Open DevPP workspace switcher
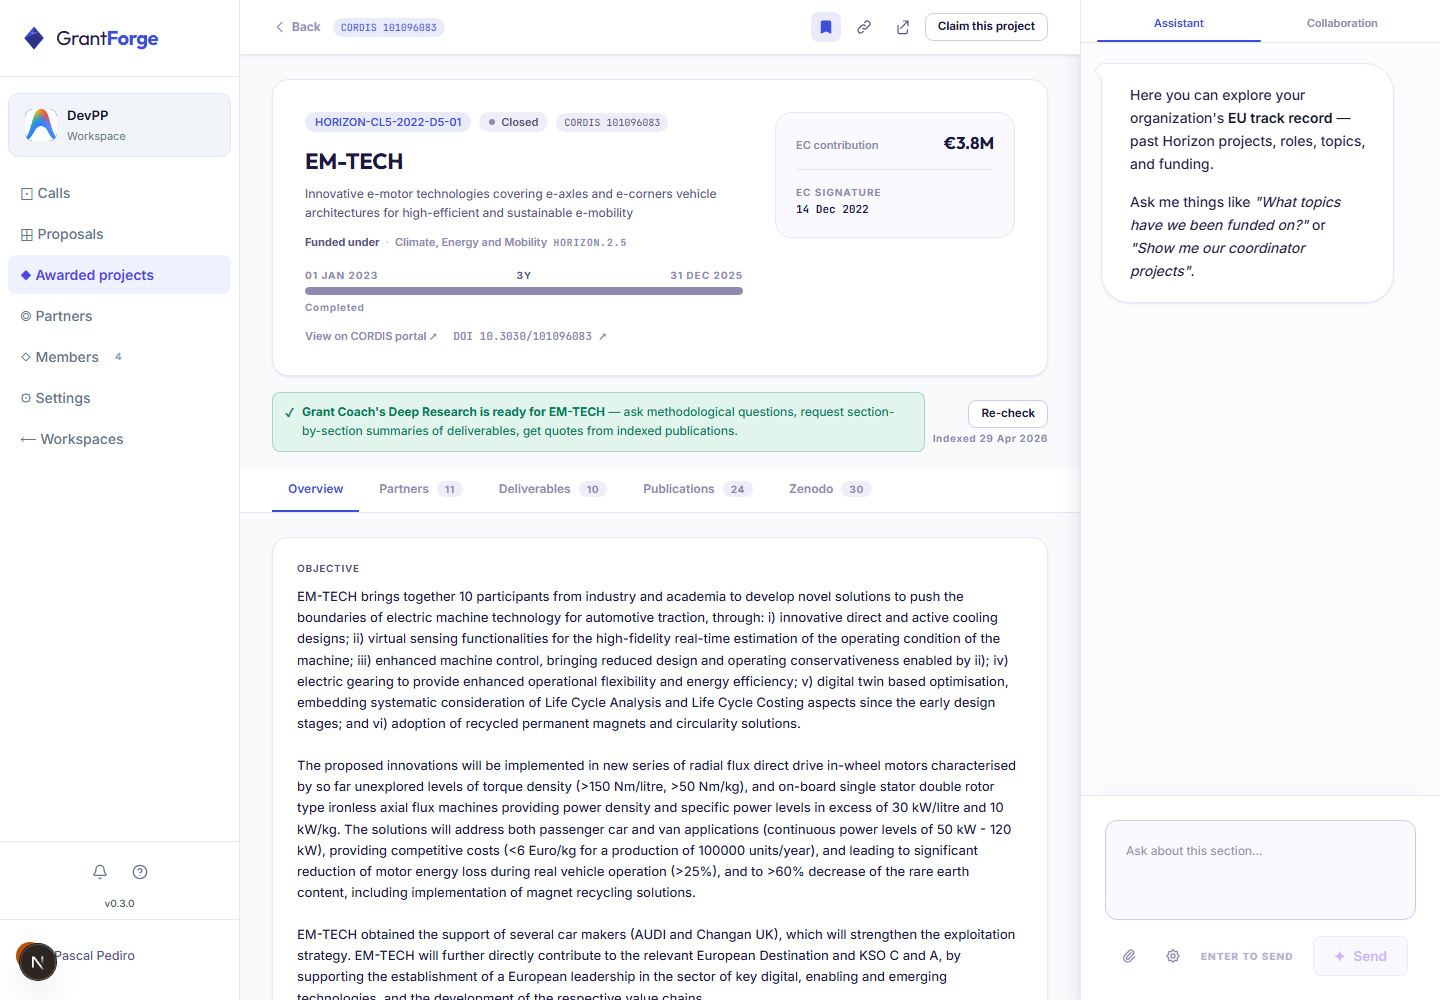 pyautogui.click(x=119, y=125)
